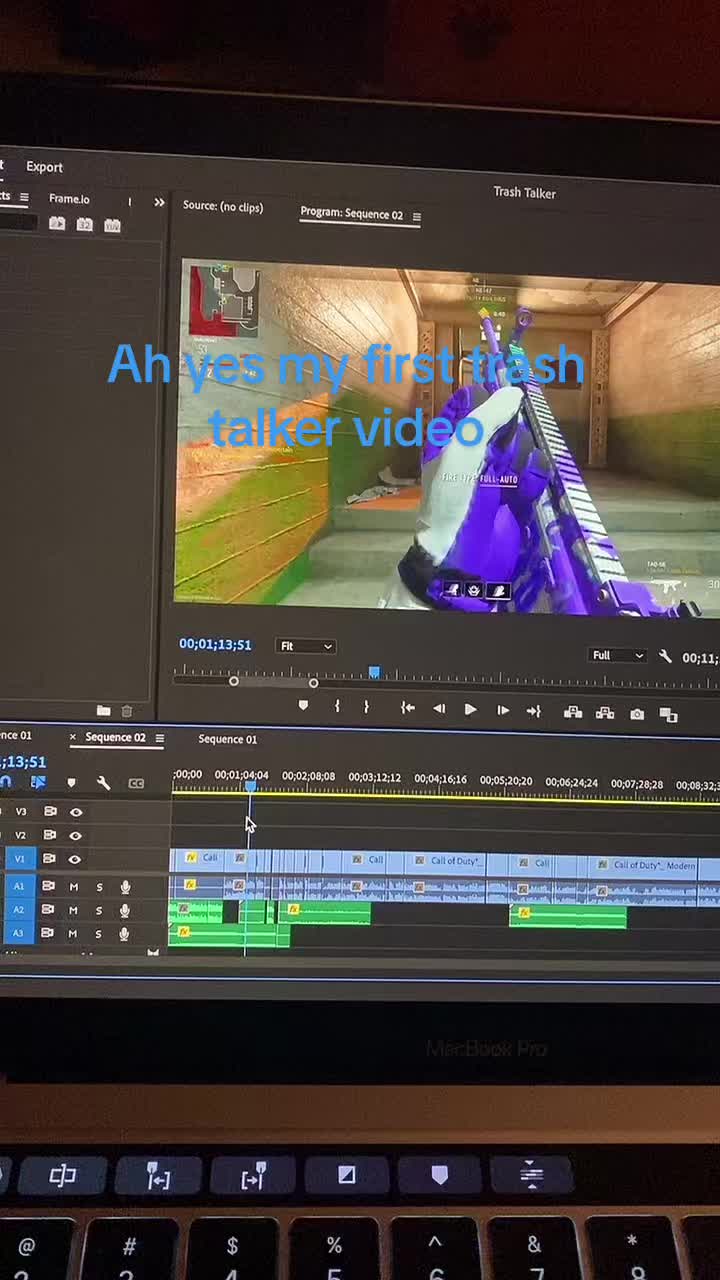Target the A2 track

point(18,910)
